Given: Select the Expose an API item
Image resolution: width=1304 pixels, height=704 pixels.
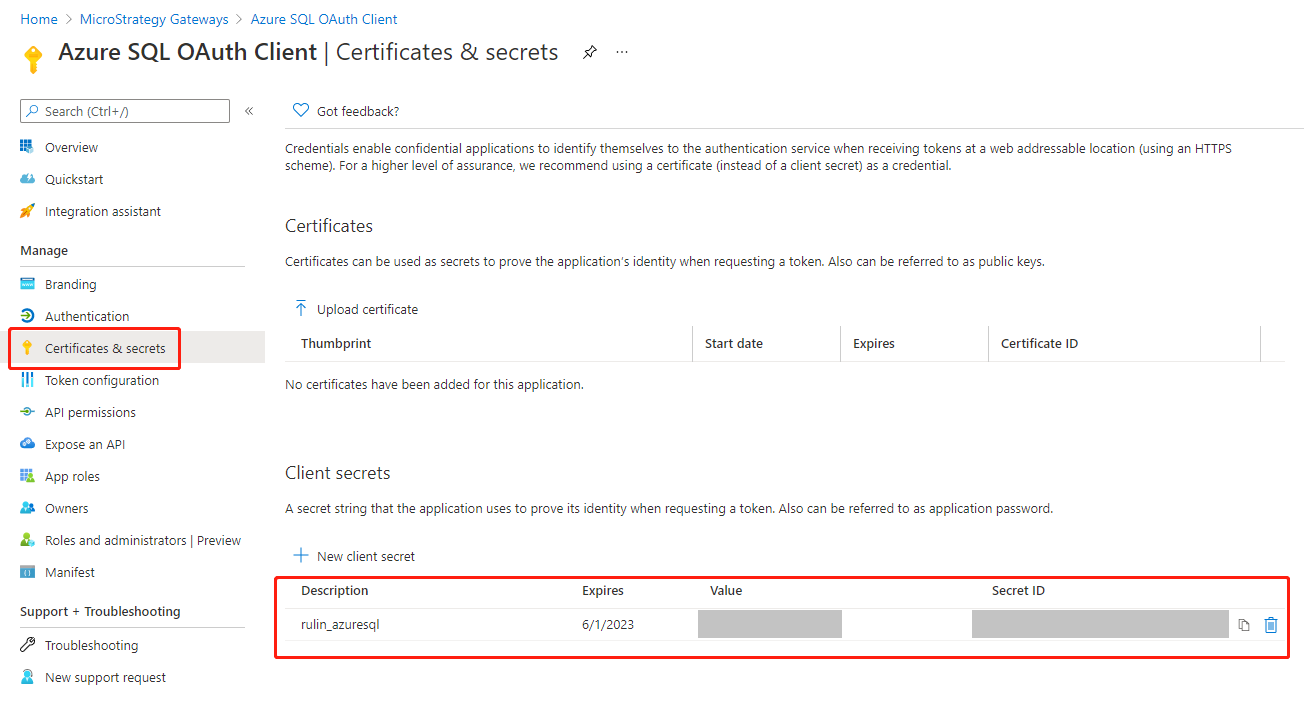Looking at the screenshot, I should [85, 444].
